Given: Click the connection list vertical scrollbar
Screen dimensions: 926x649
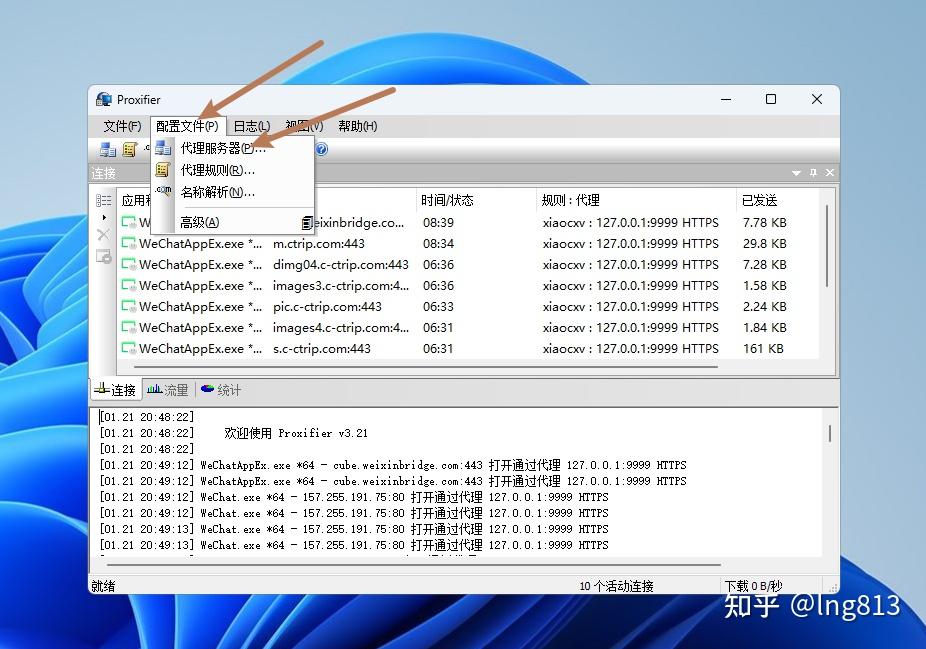Looking at the screenshot, I should (827, 246).
